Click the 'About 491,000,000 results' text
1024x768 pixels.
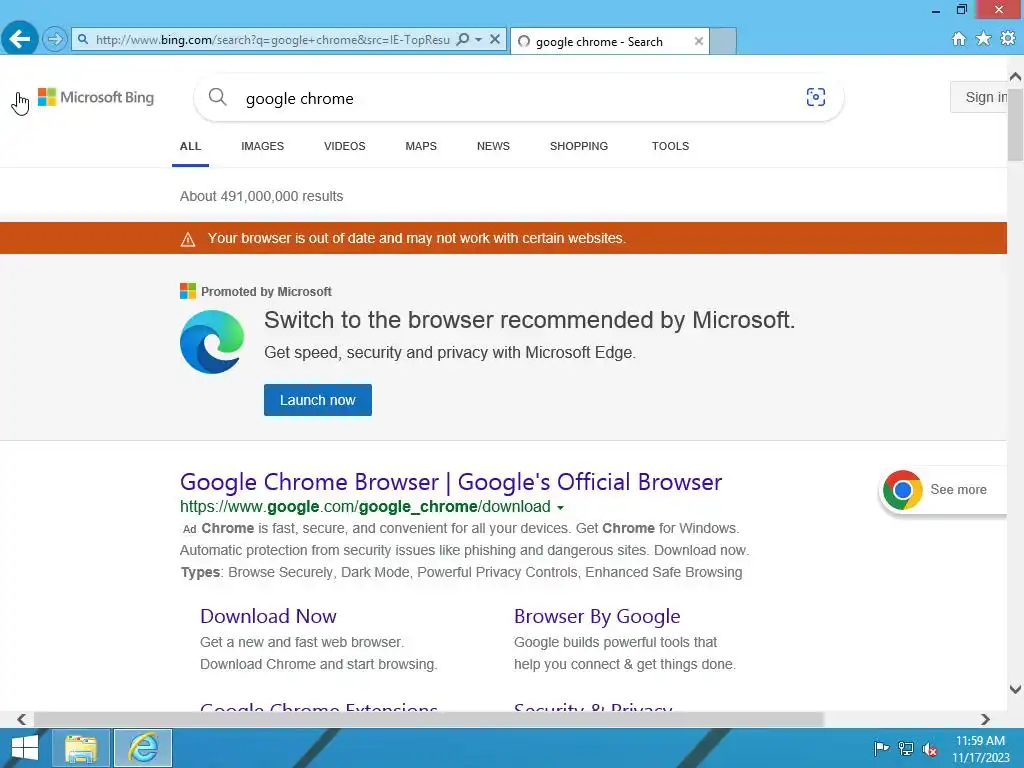click(261, 197)
